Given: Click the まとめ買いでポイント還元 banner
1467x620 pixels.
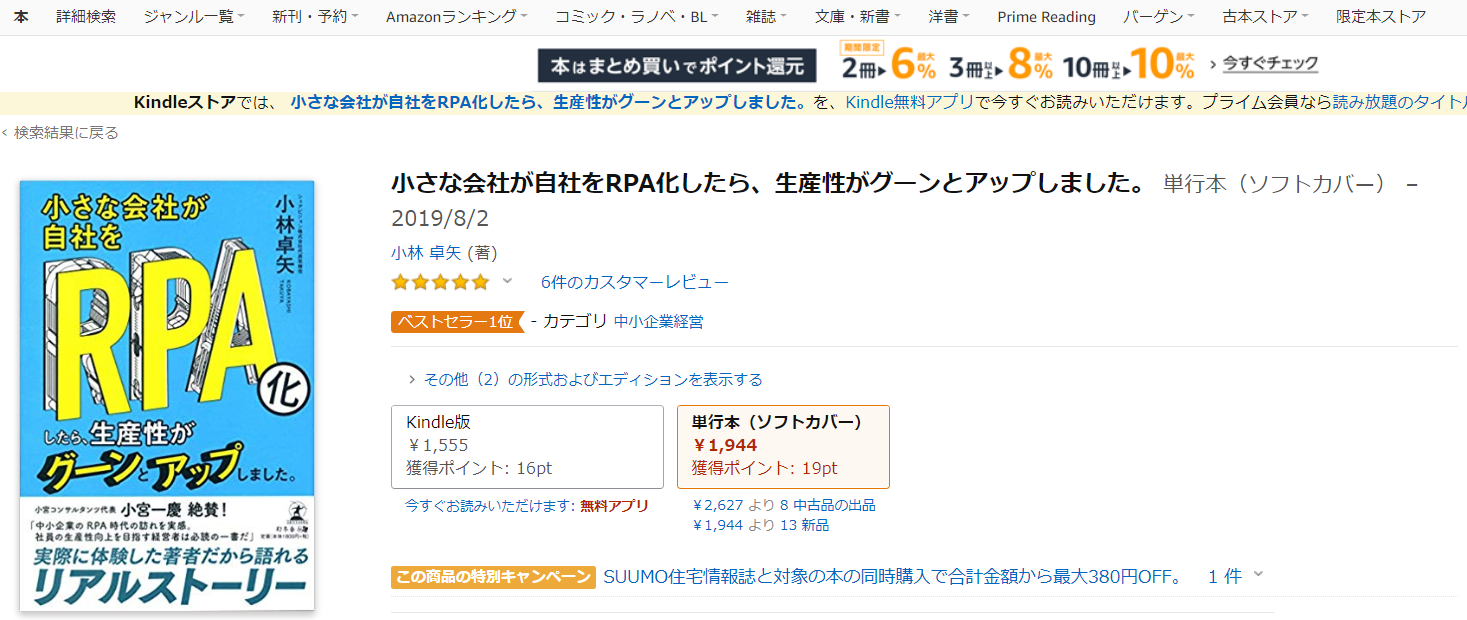Looking at the screenshot, I should click(x=677, y=66).
